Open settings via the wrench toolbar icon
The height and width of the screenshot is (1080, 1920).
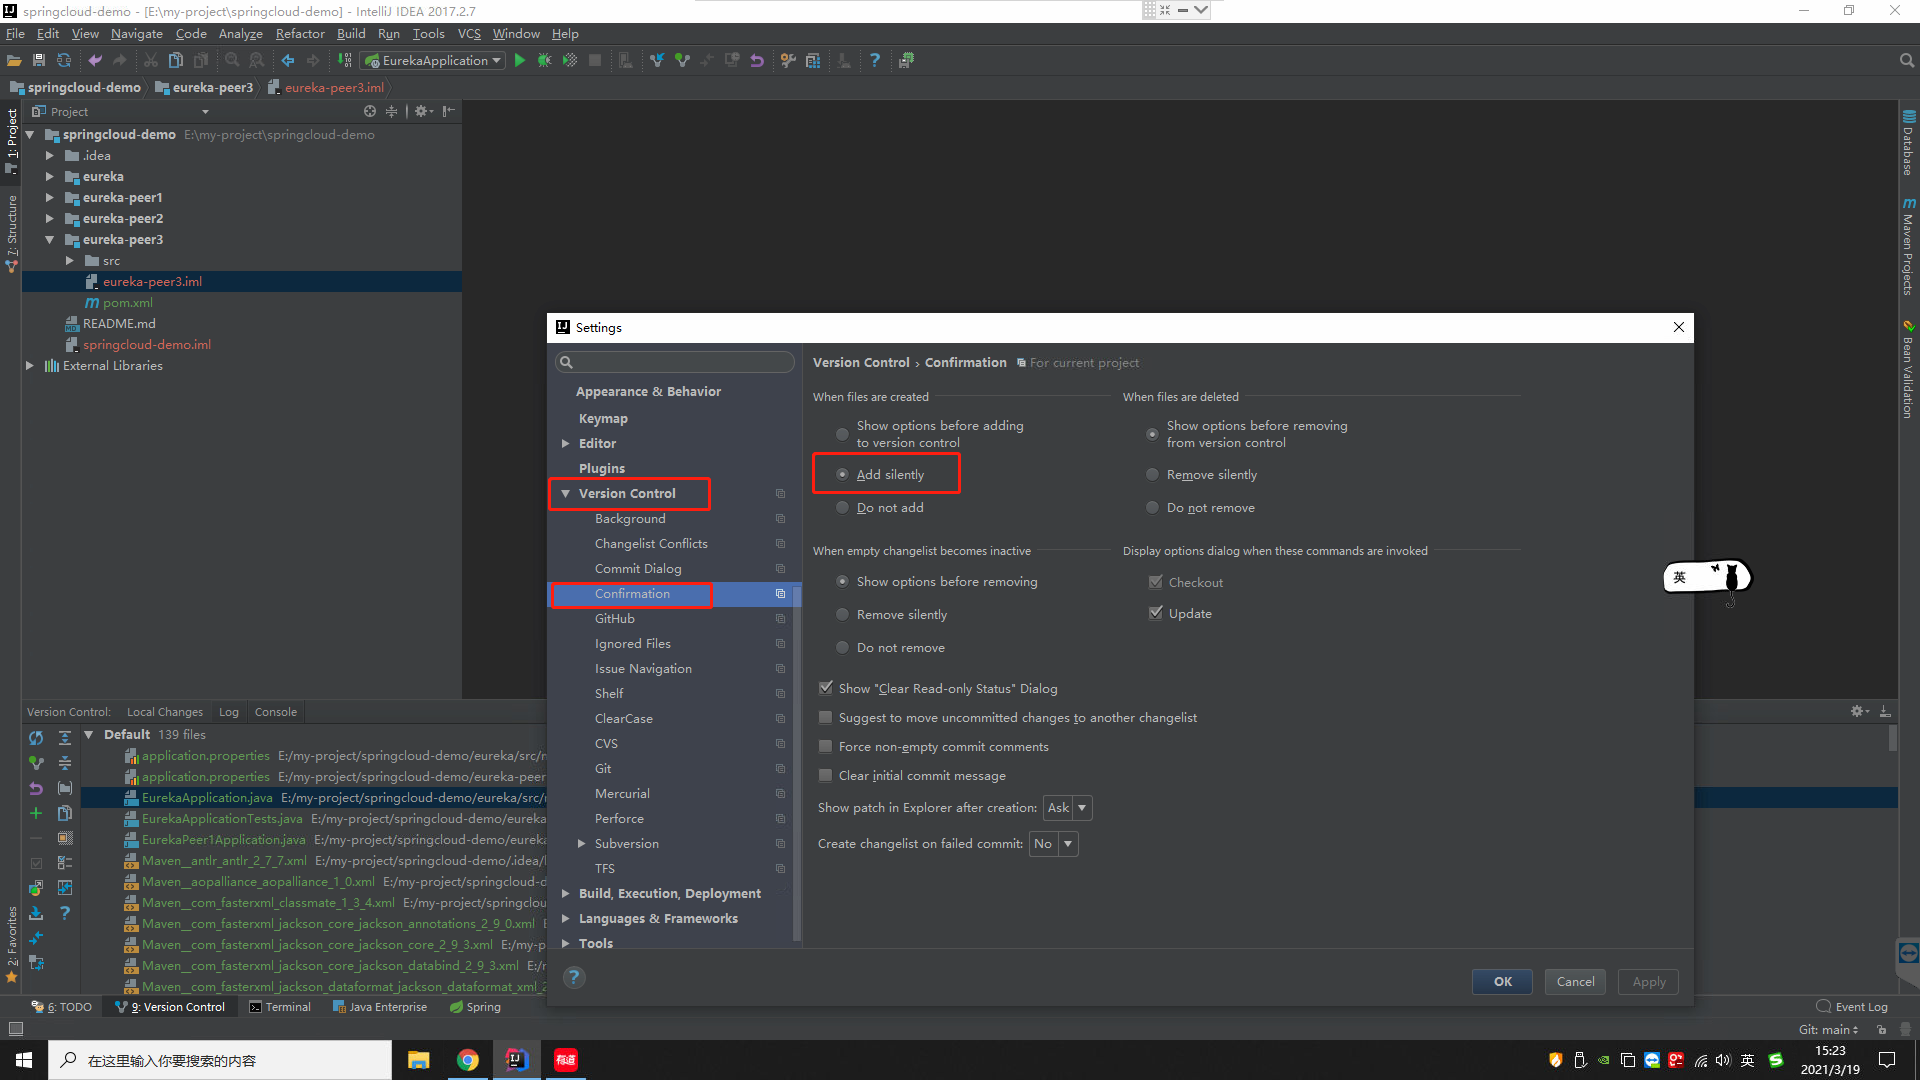click(x=788, y=61)
